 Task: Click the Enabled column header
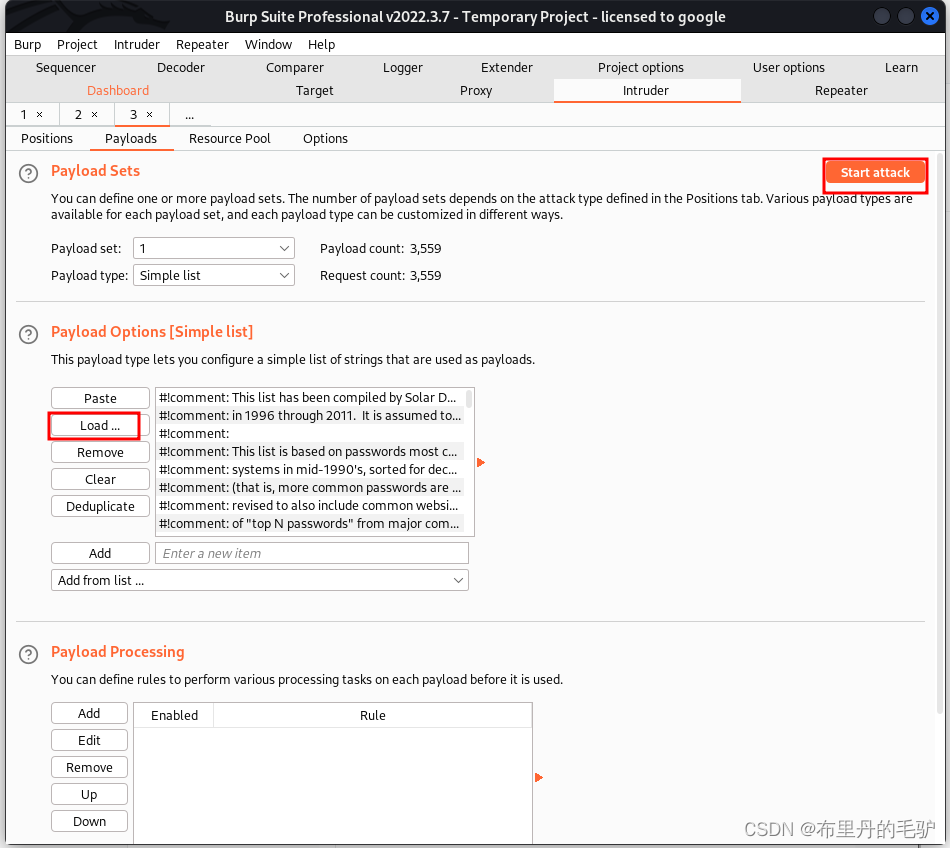coord(174,715)
